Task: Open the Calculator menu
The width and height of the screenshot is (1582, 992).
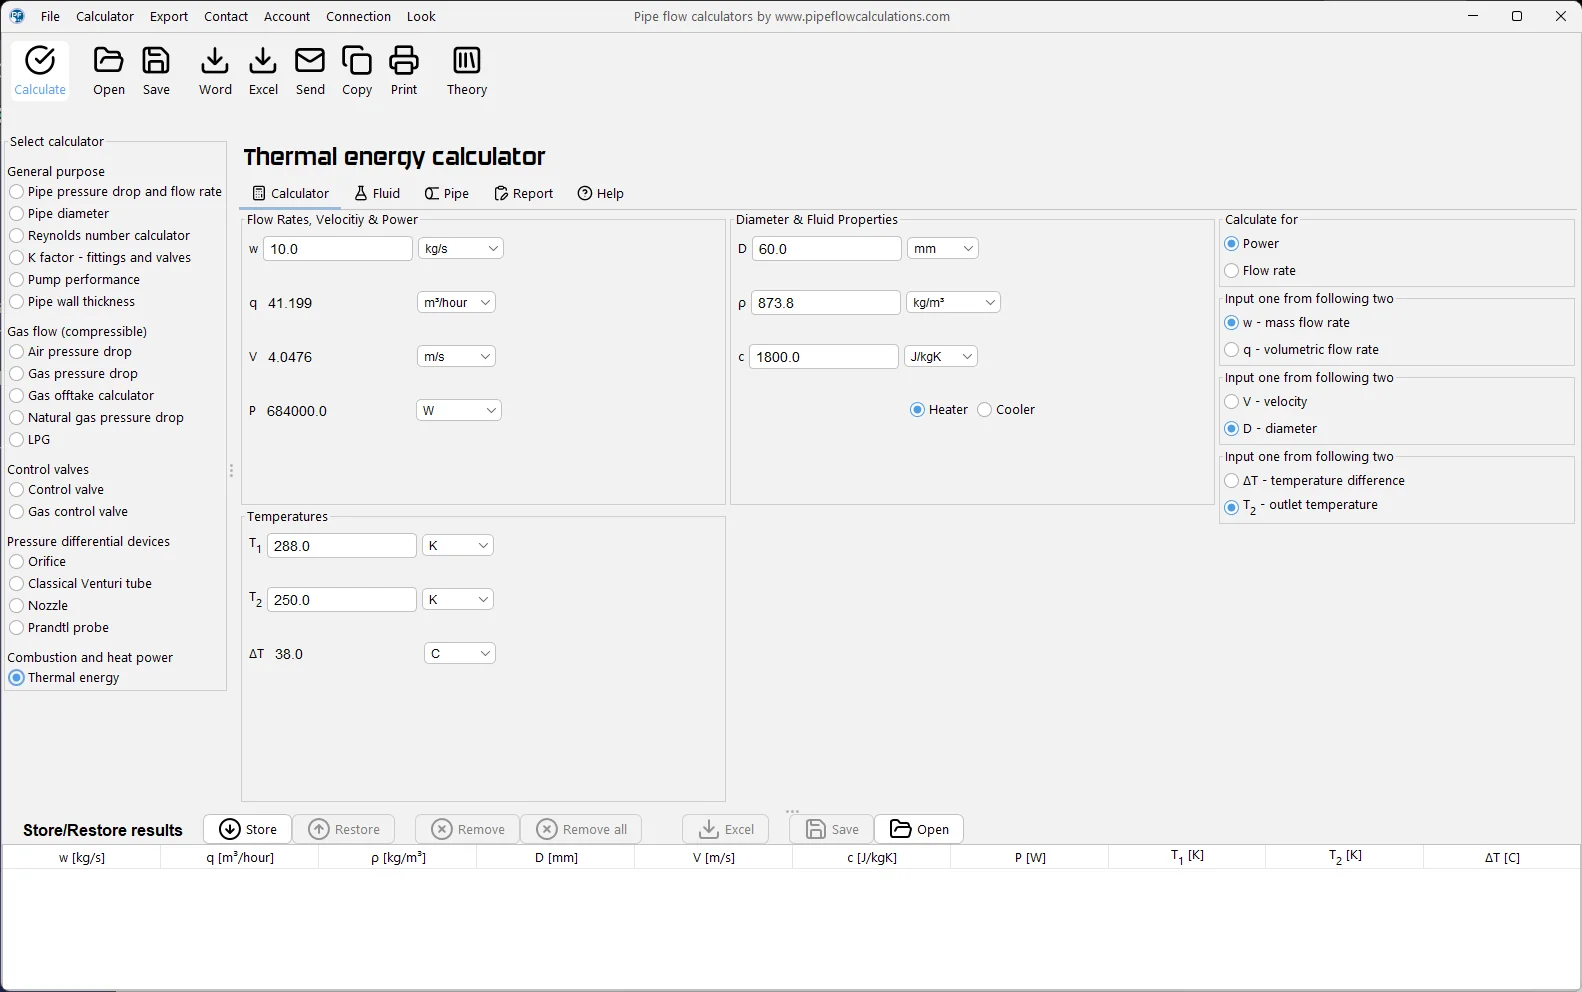Action: (x=105, y=16)
